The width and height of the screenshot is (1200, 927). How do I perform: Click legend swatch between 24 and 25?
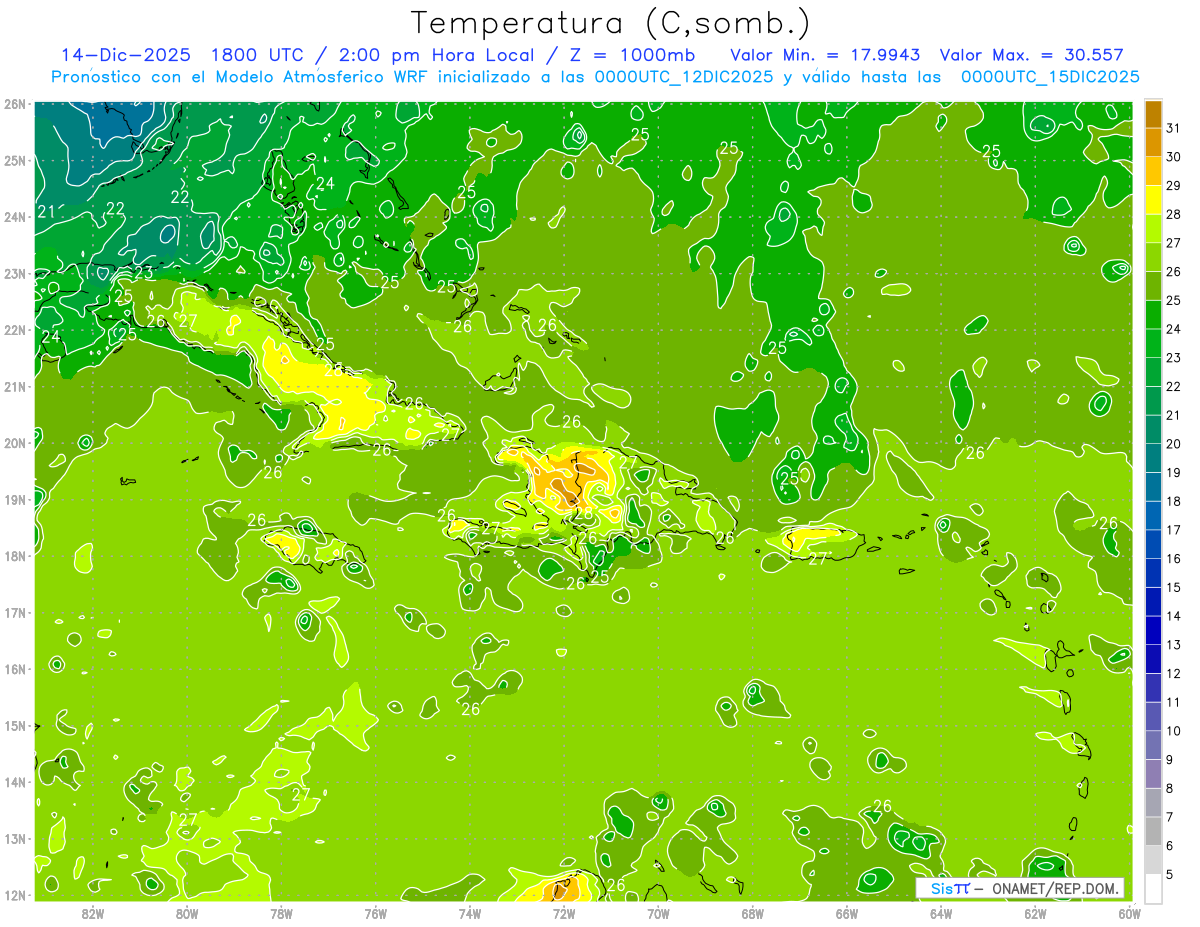1153,315
